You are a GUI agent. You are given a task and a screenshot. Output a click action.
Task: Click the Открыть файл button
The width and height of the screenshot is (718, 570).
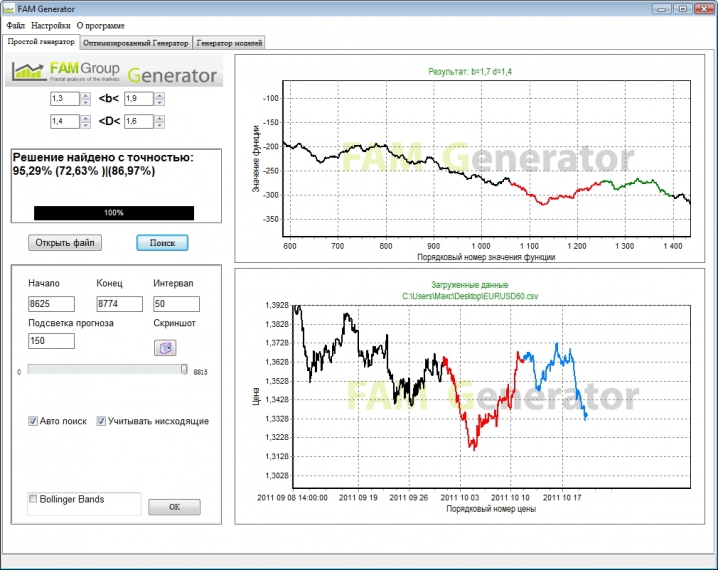(x=65, y=243)
